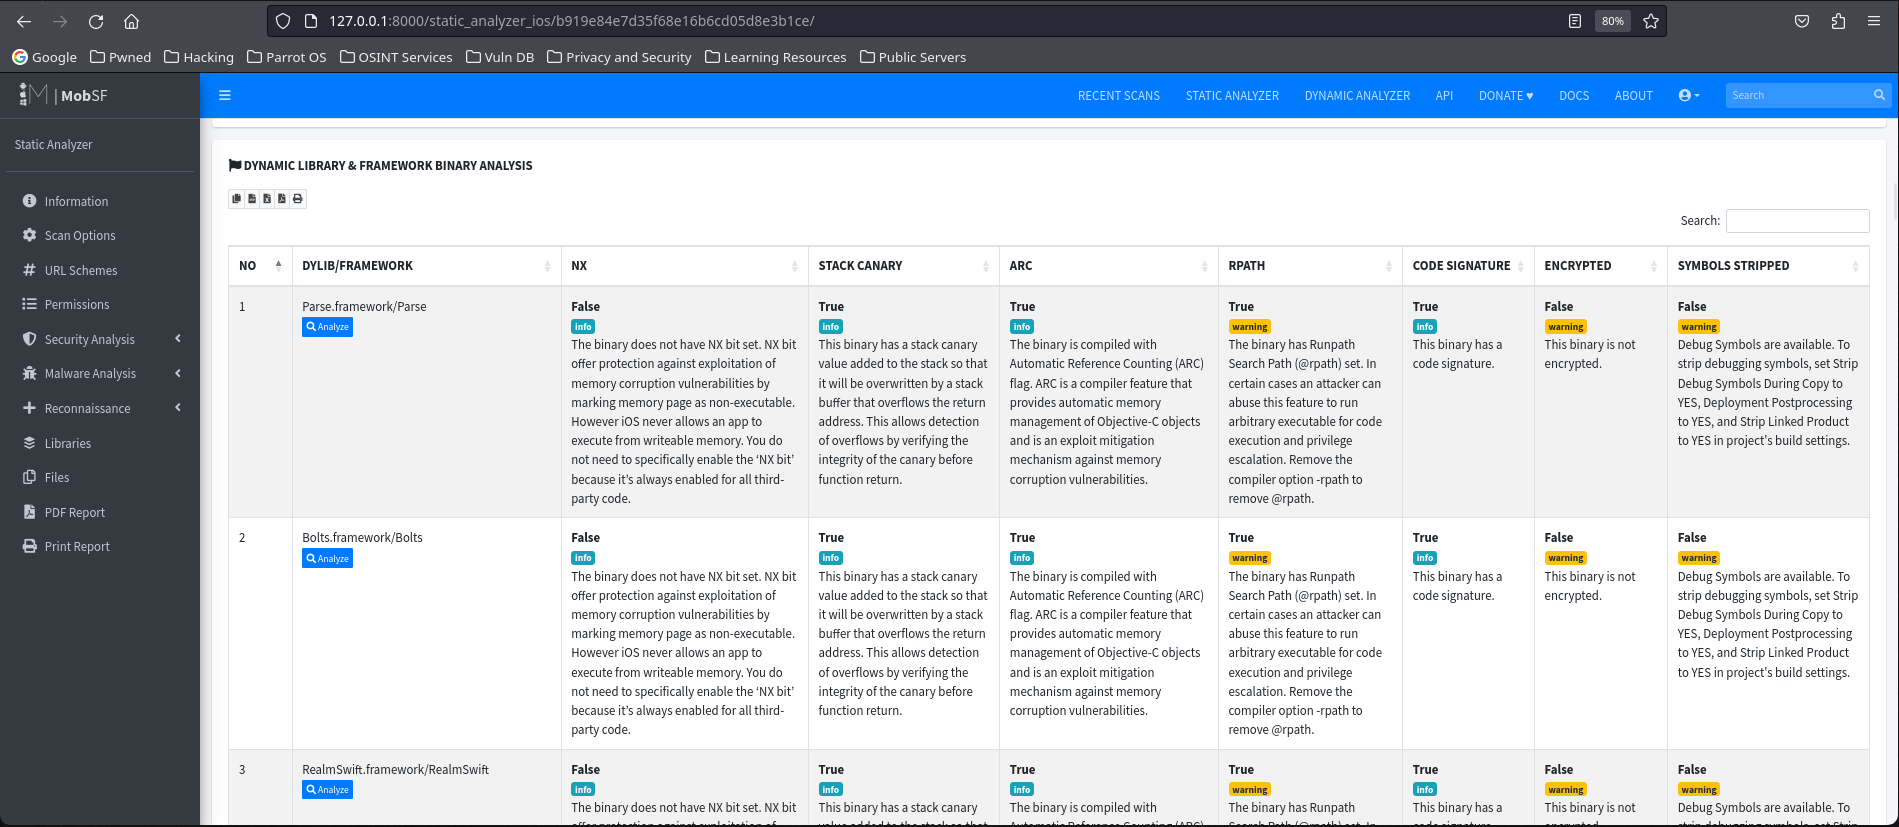
Task: Open STATIC ANALYZER page
Action: 1232,96
